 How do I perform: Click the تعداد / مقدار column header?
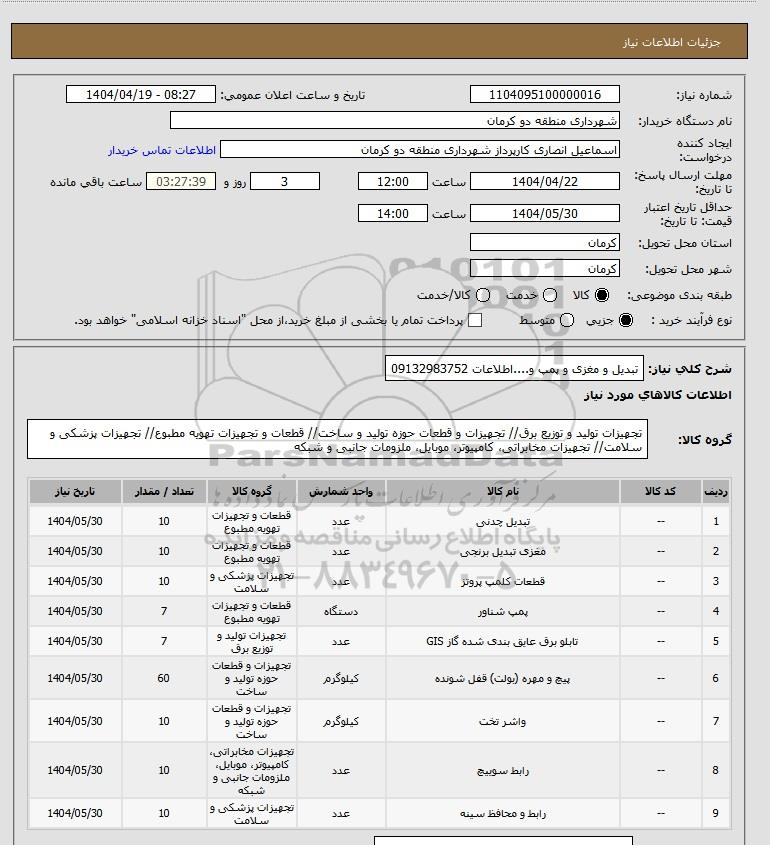coord(164,491)
